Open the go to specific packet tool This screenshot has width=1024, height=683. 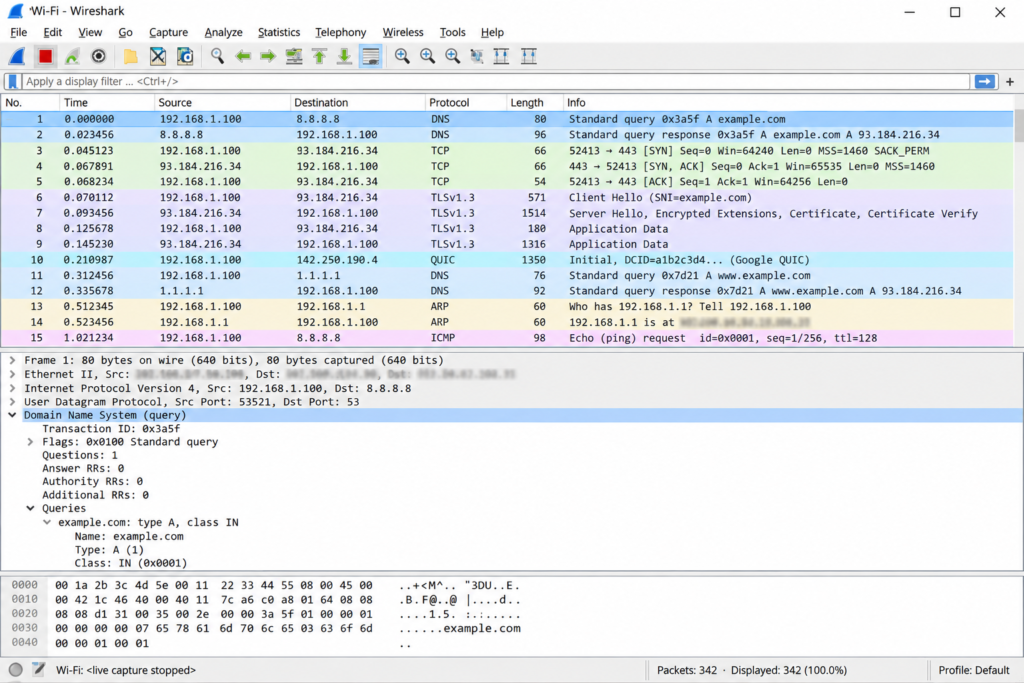coord(294,57)
